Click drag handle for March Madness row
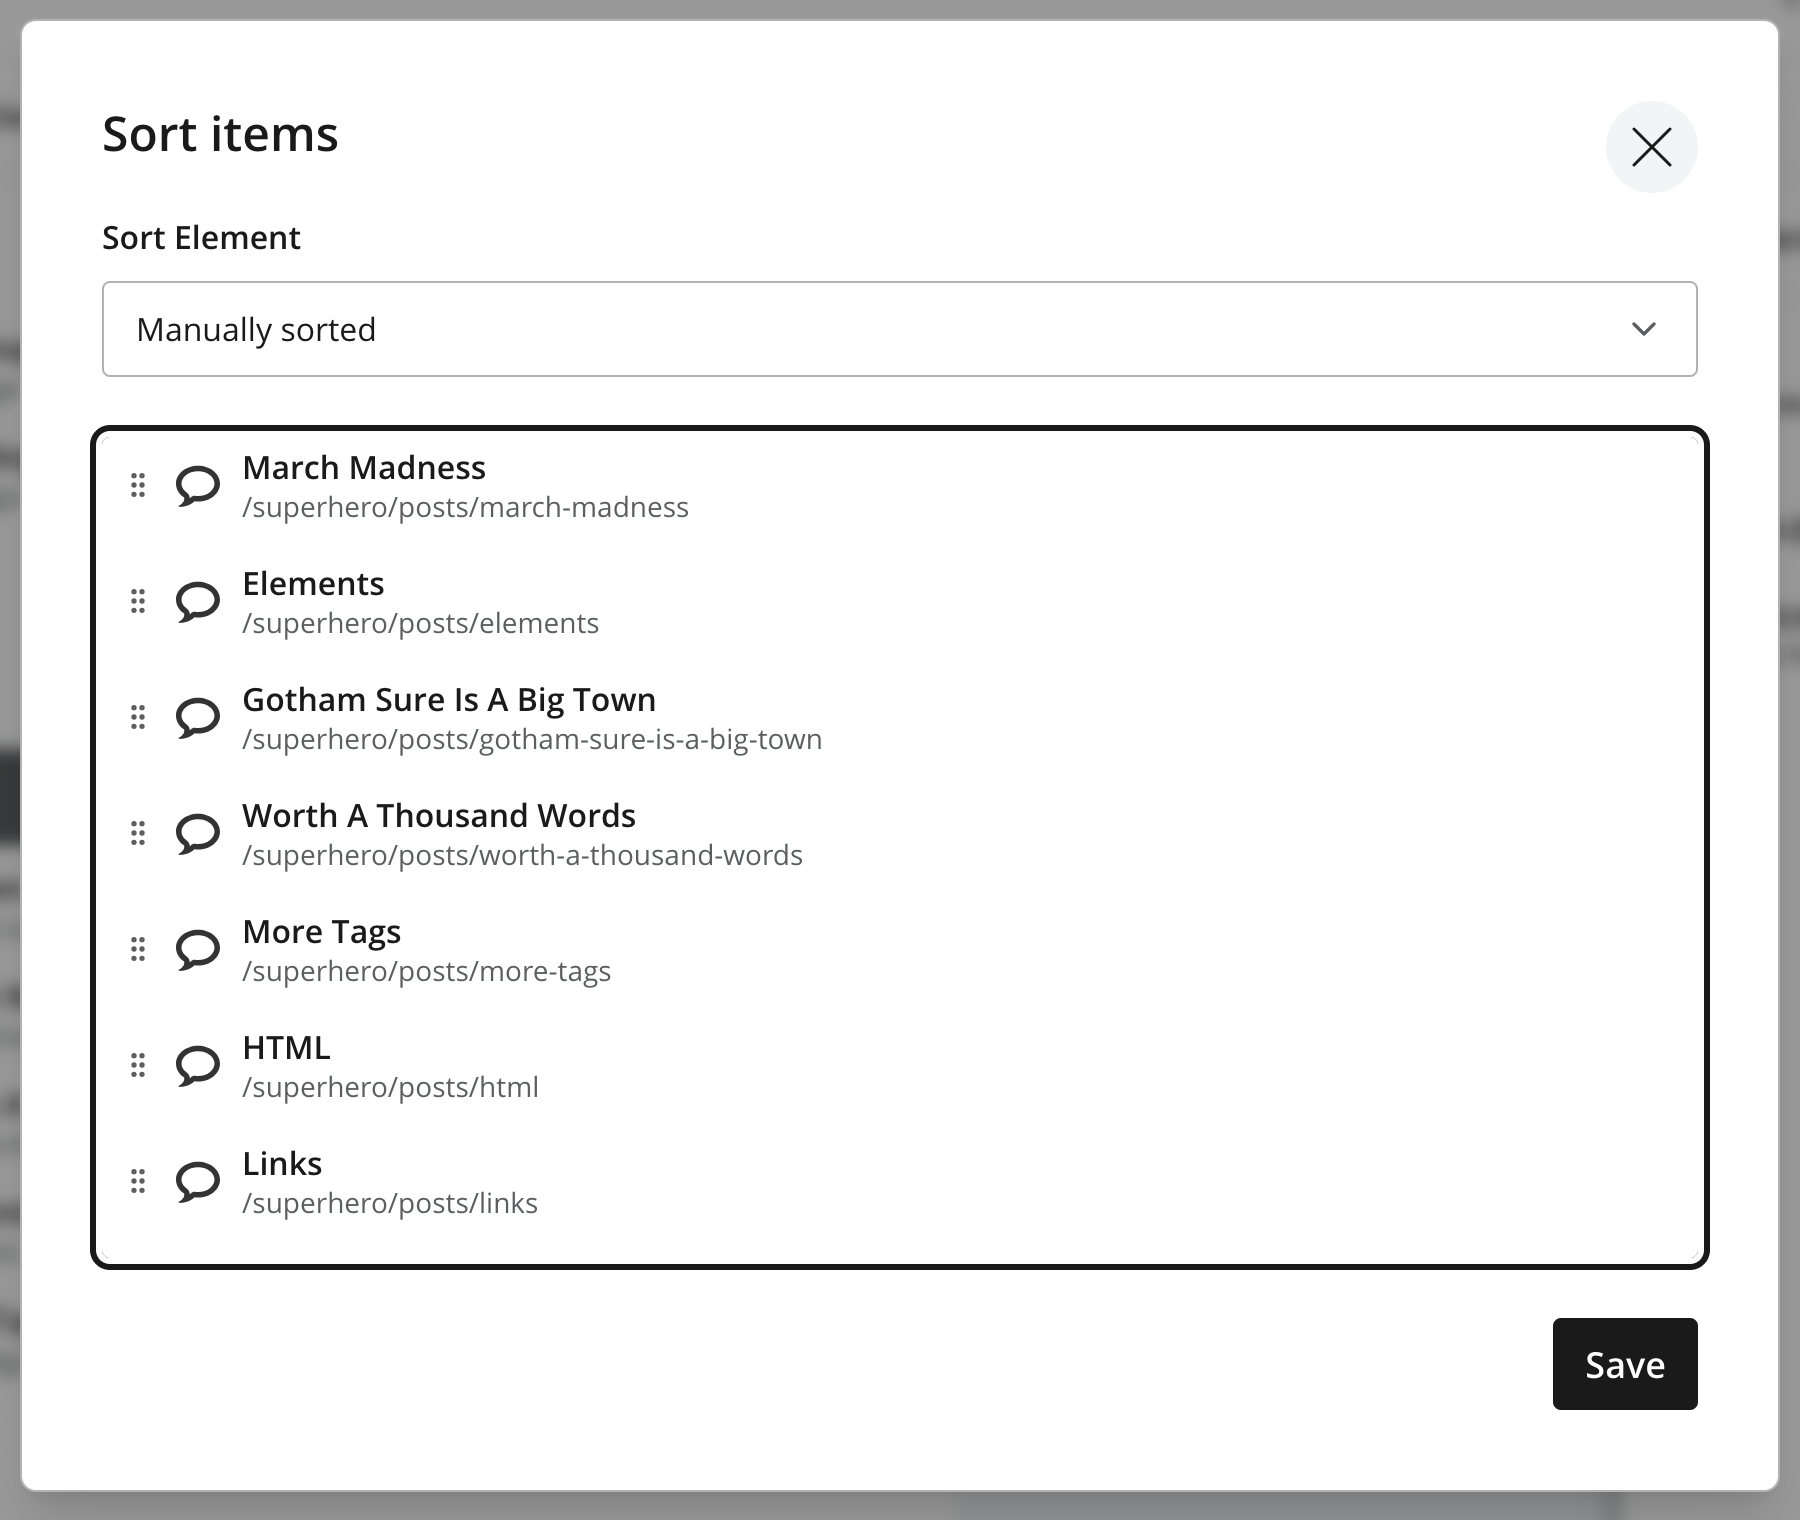 pyautogui.click(x=138, y=486)
